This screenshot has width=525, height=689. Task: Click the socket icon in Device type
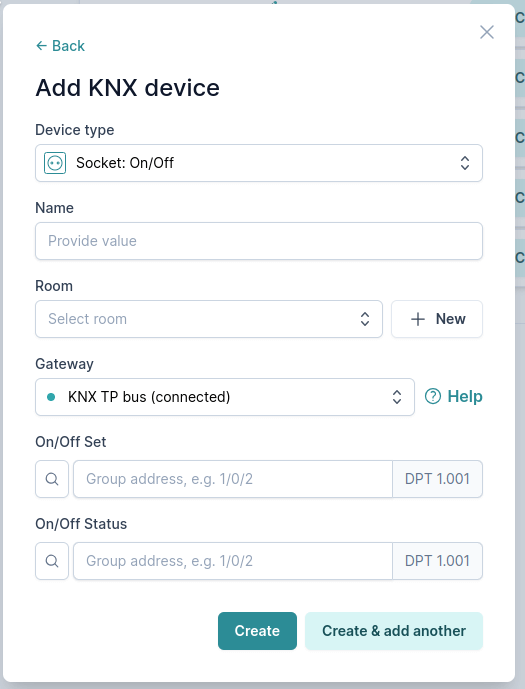click(55, 163)
